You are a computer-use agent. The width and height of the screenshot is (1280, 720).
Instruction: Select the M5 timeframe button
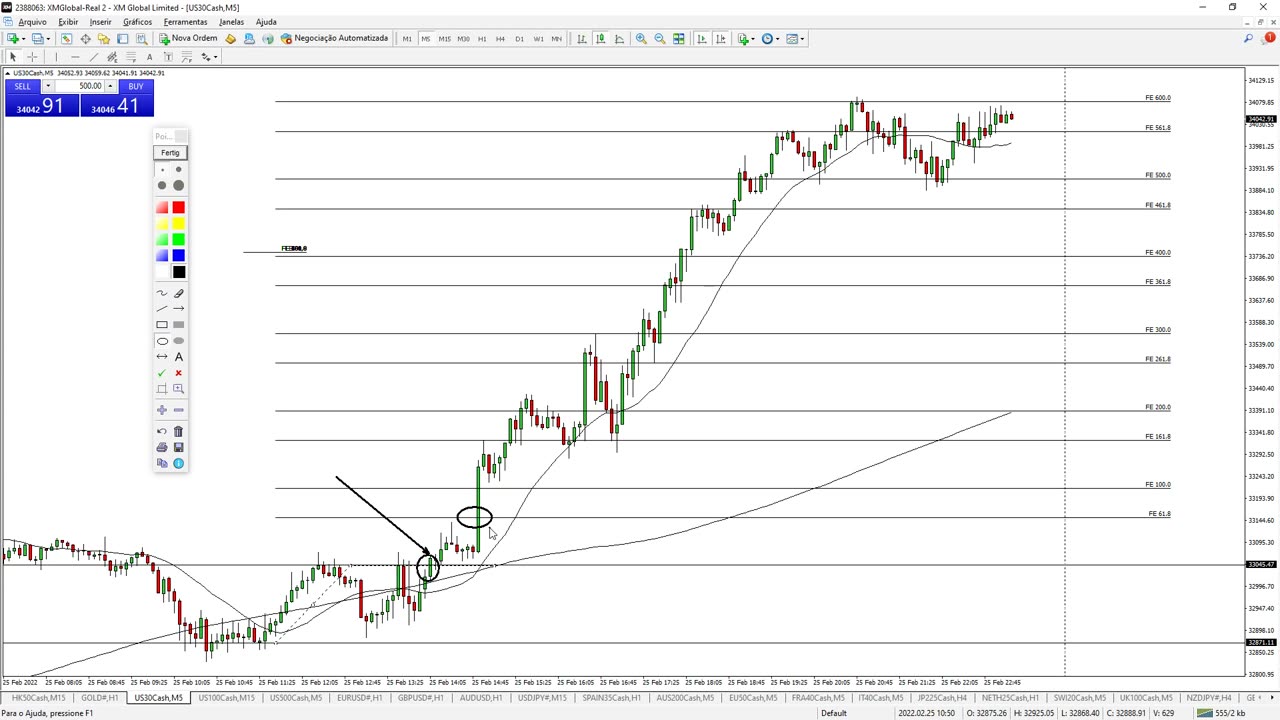tap(426, 39)
